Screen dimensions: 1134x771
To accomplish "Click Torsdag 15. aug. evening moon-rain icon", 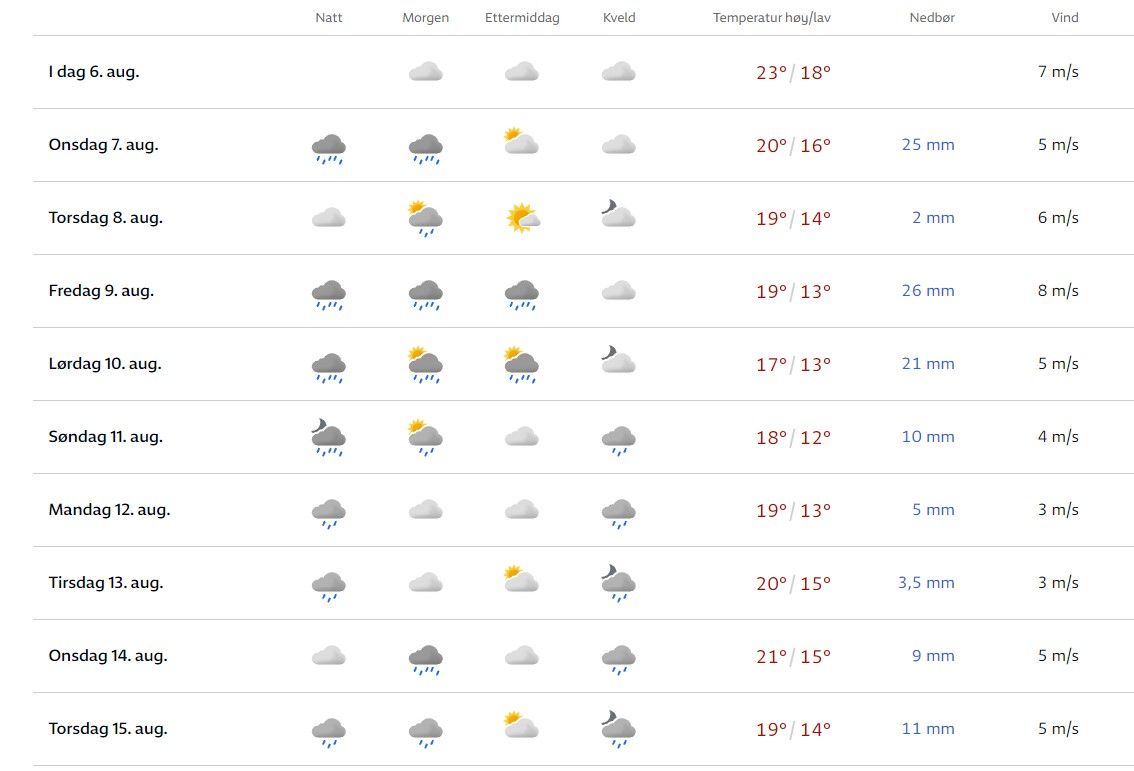I will [x=618, y=729].
